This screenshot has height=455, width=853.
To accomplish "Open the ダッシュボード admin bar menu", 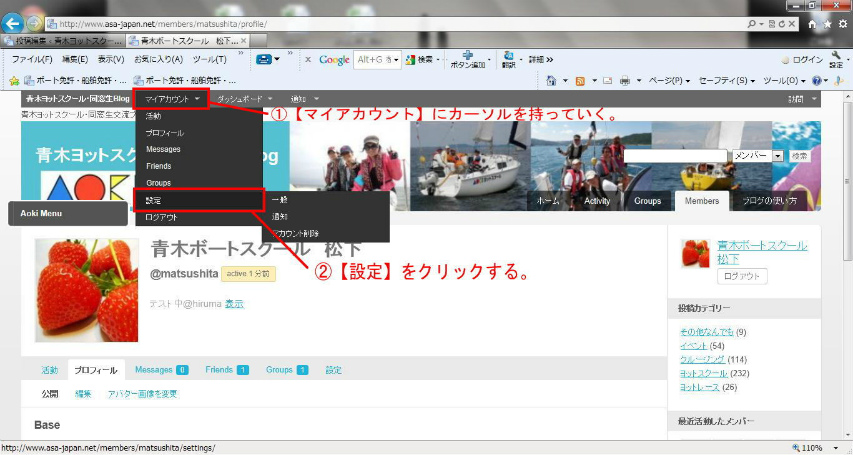I will pyautogui.click(x=245, y=99).
